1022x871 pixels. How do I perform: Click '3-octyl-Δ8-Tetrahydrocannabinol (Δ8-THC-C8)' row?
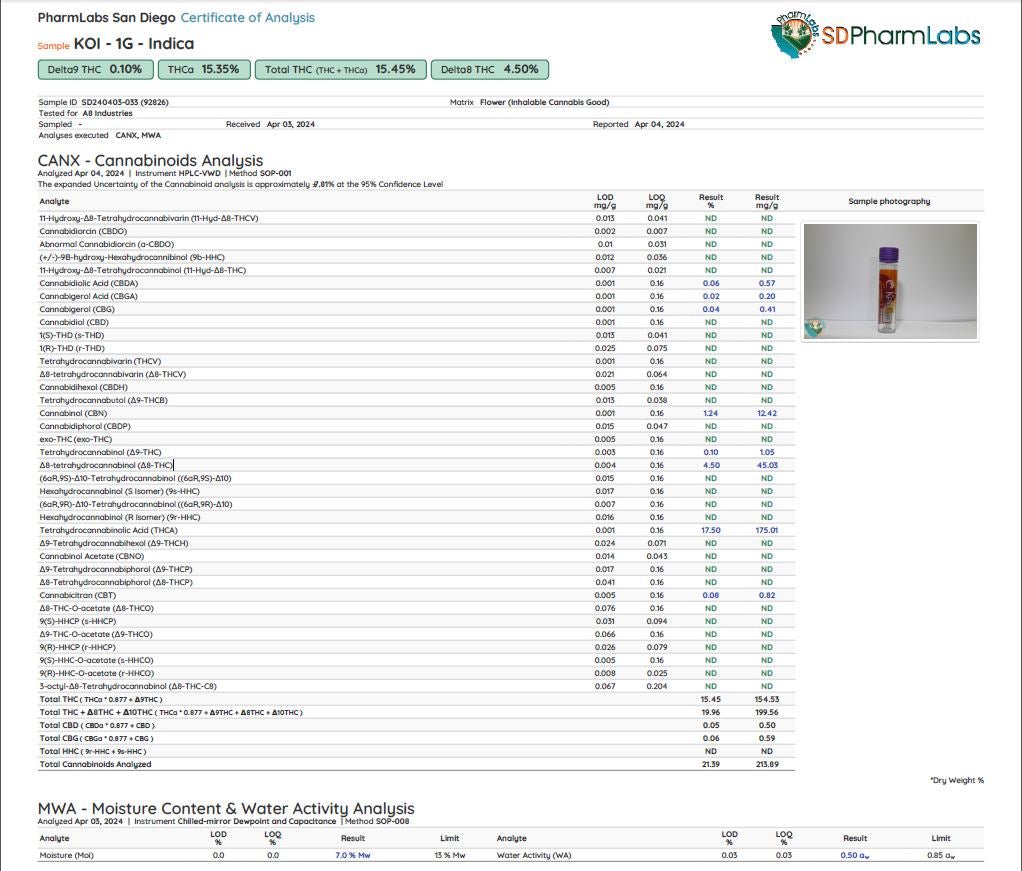pos(416,686)
